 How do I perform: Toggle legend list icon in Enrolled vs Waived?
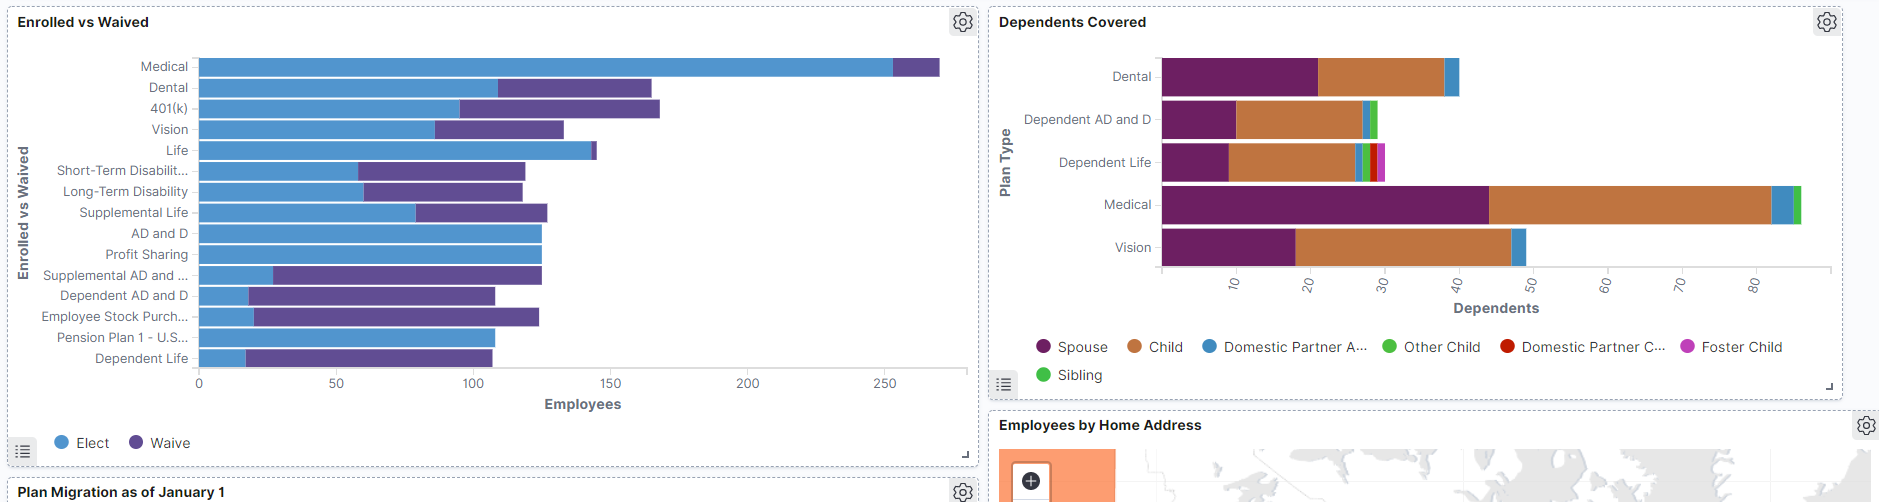point(23,452)
